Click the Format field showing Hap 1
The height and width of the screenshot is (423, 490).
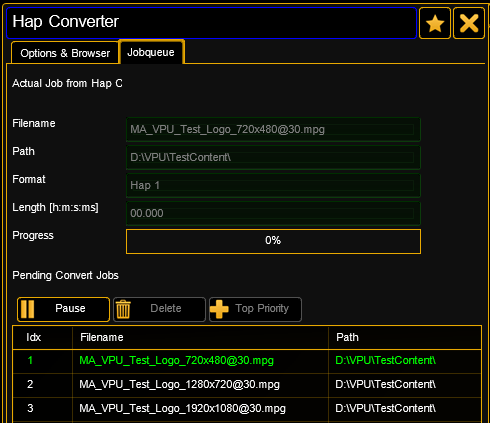(x=273, y=185)
